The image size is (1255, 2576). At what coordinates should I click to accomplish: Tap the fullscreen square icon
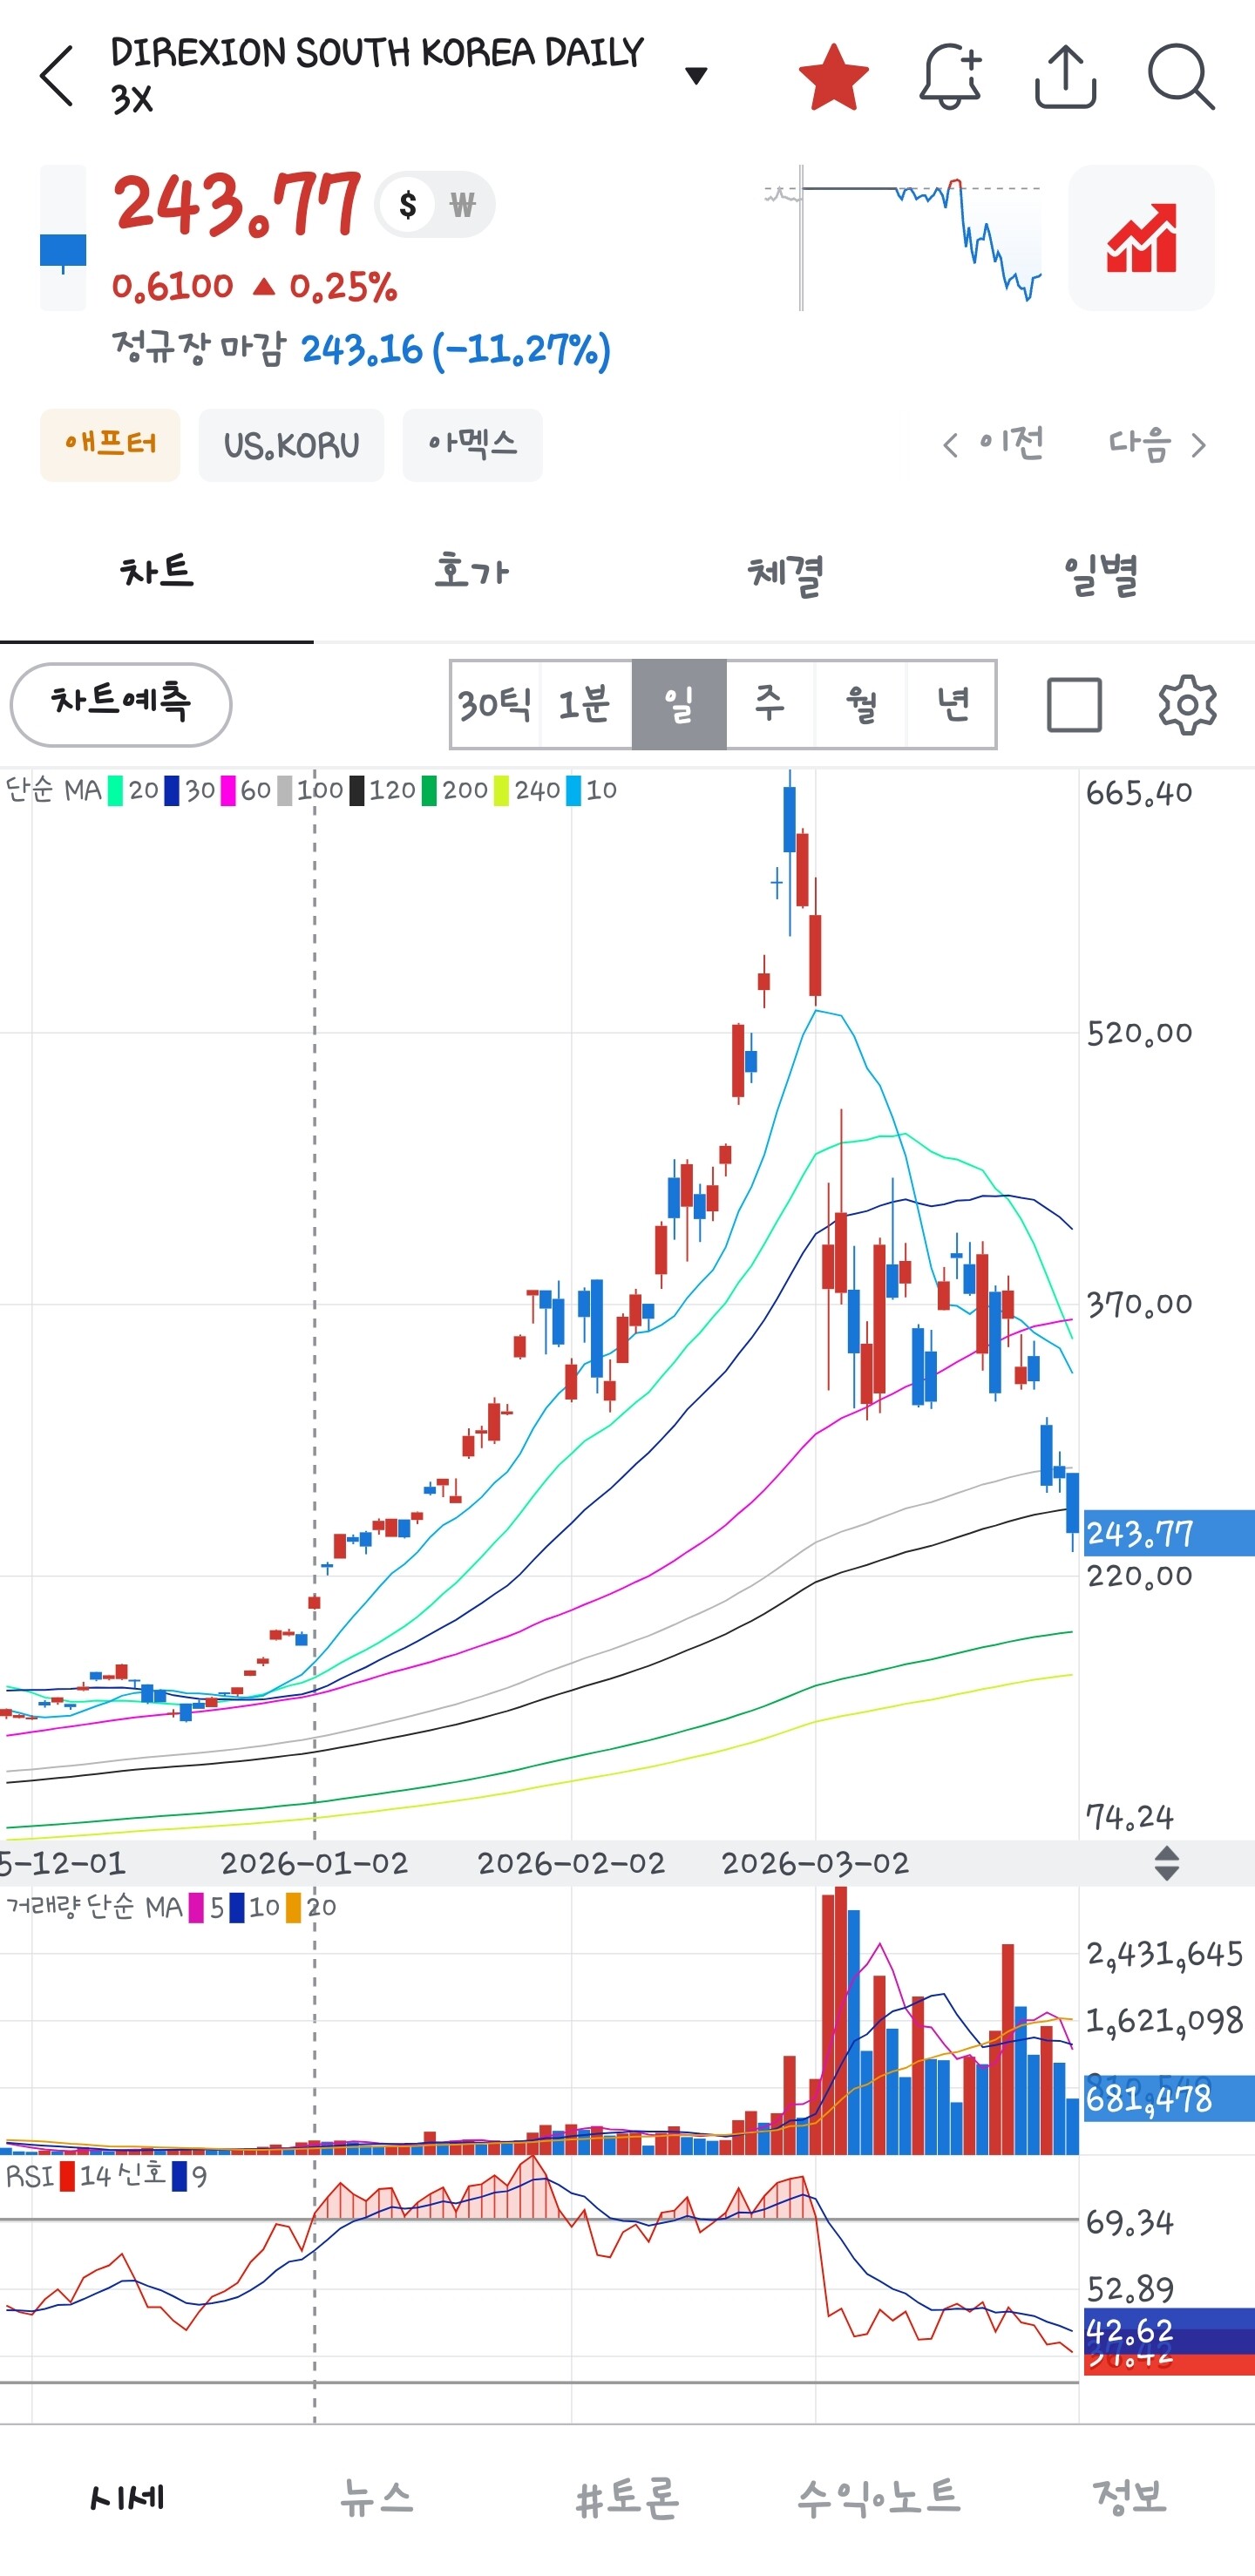click(x=1074, y=705)
